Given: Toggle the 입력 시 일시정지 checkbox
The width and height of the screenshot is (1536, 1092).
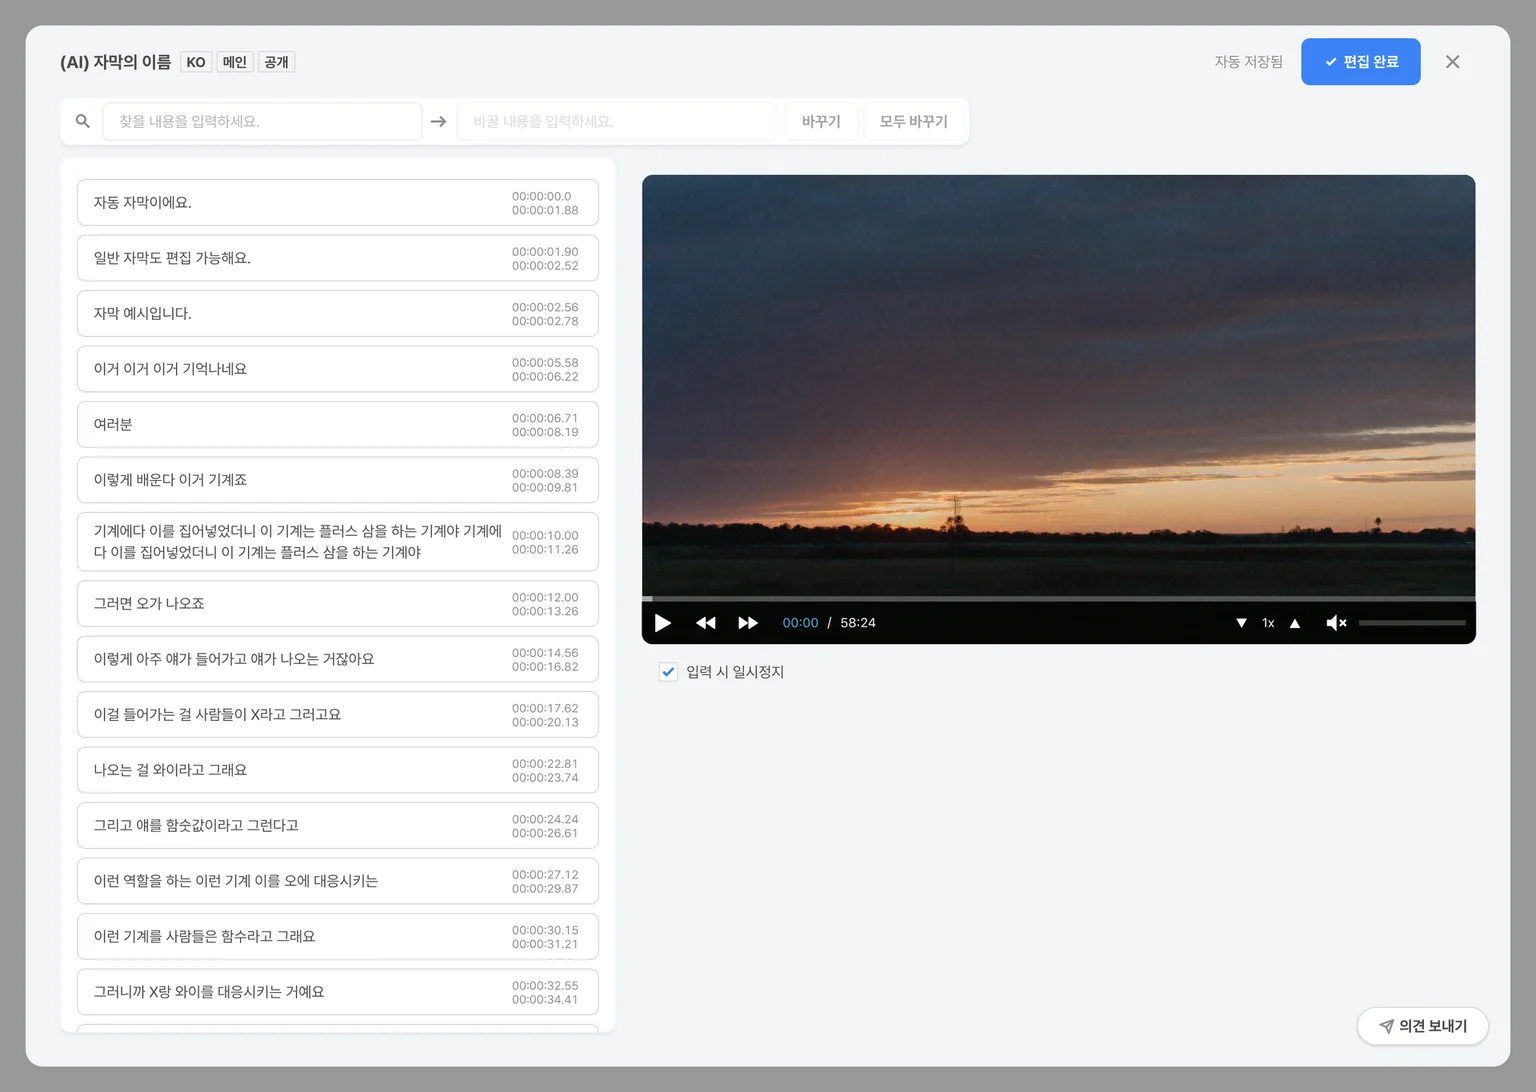Looking at the screenshot, I should [668, 672].
